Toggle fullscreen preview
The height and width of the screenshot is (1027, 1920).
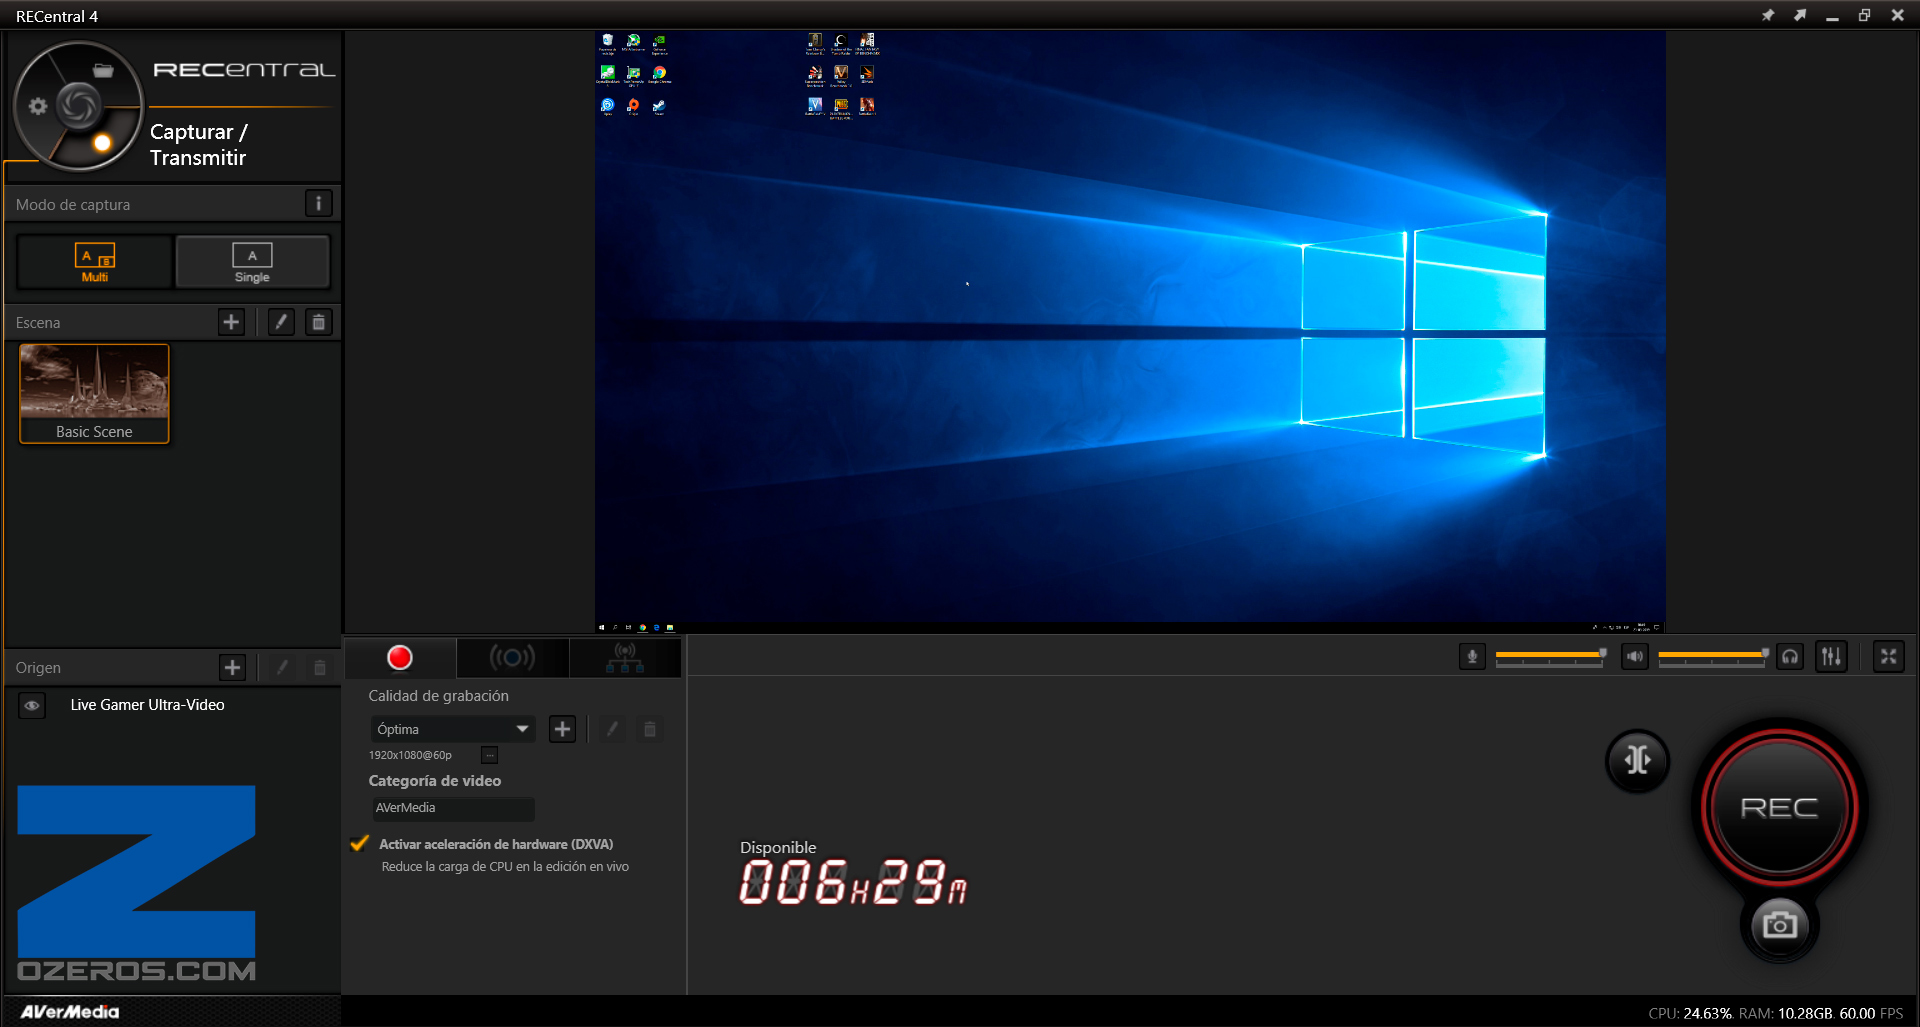tap(1888, 657)
